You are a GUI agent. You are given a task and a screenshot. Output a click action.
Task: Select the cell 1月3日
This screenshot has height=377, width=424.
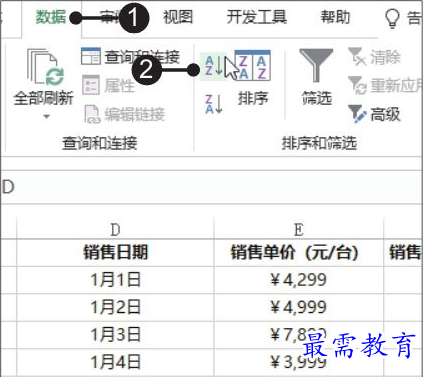[x=115, y=334]
